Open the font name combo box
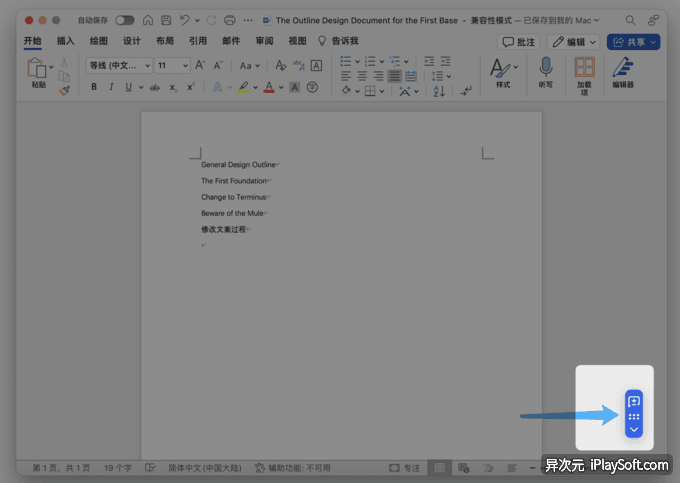 tap(119, 65)
